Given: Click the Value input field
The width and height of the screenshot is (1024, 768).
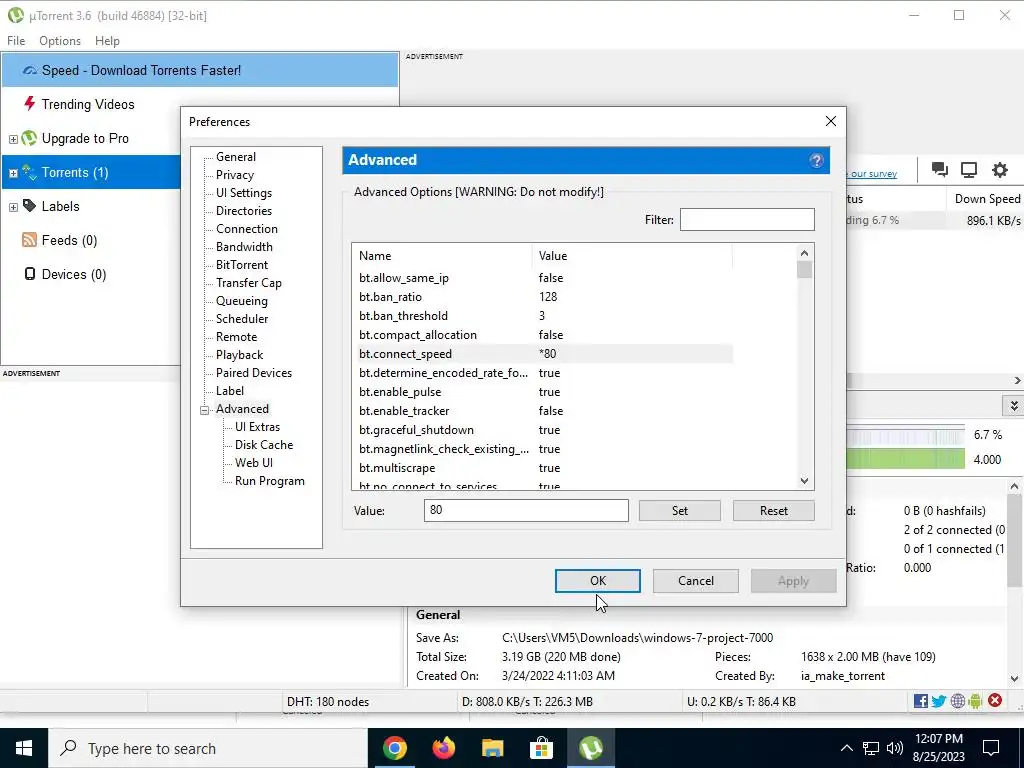Looking at the screenshot, I should (526, 510).
